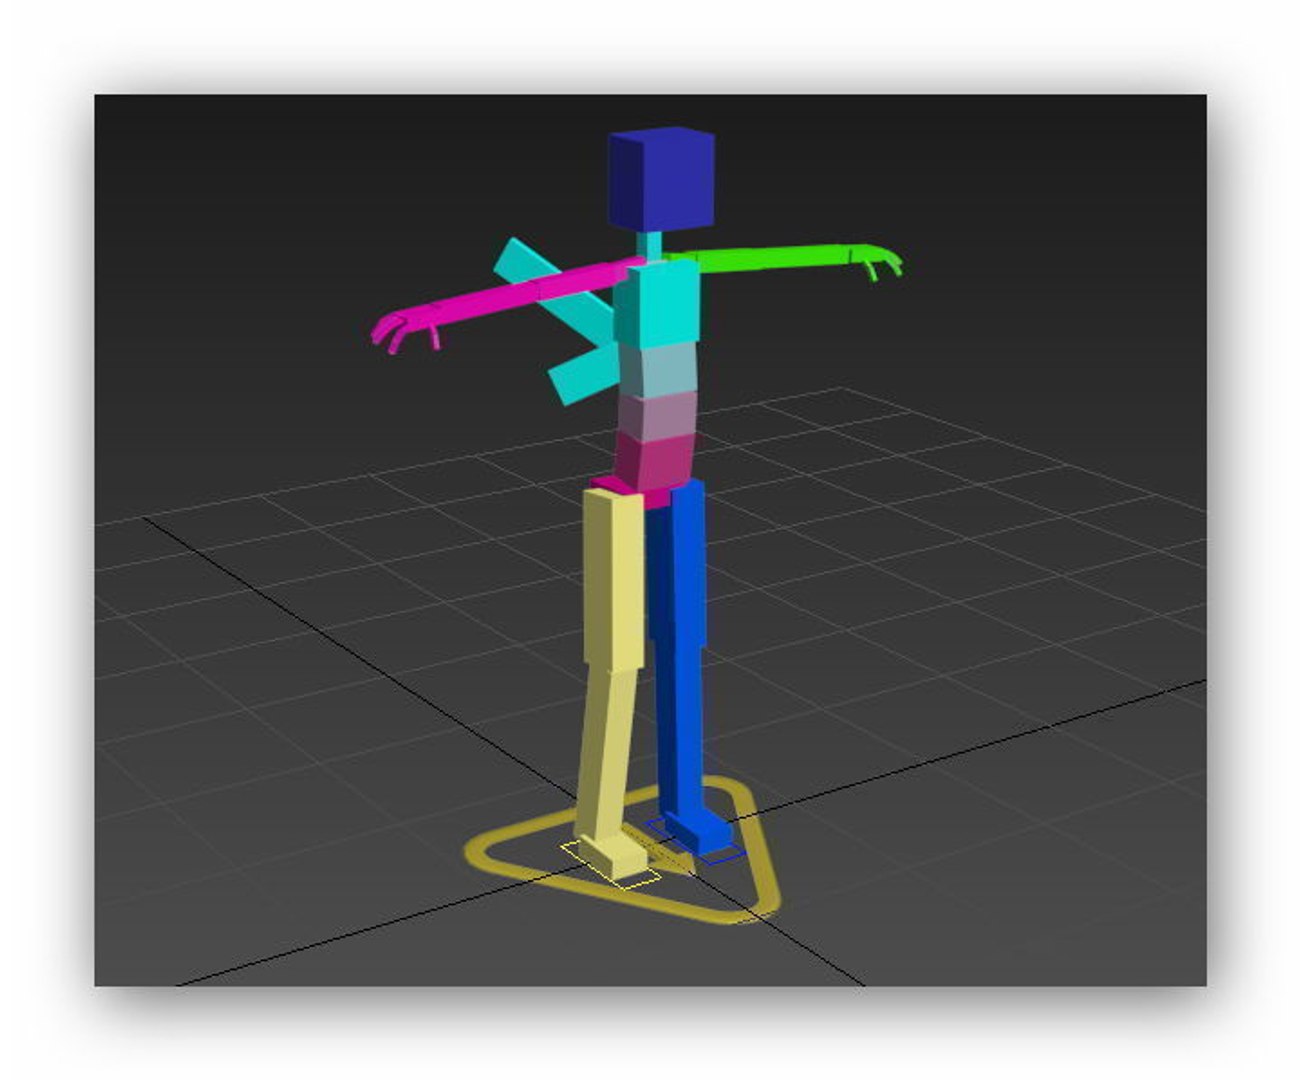1300x1080 pixels.
Task: Pick the magenta lowest spine segment
Action: point(654,461)
